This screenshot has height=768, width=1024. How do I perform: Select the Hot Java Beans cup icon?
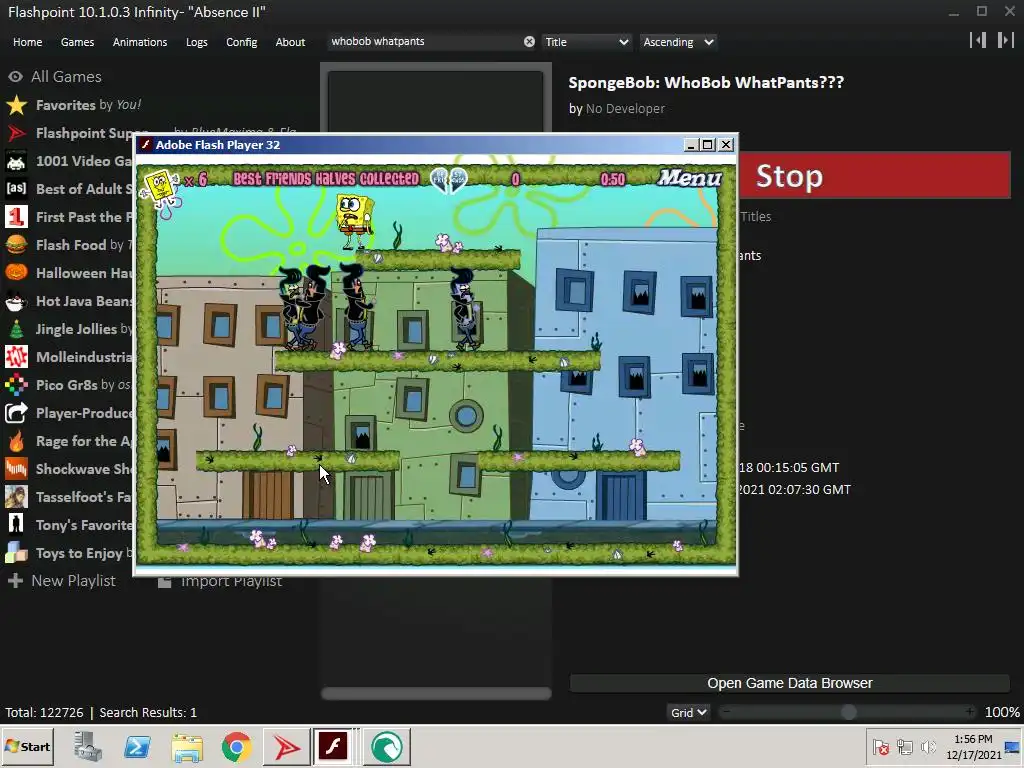[x=16, y=301]
